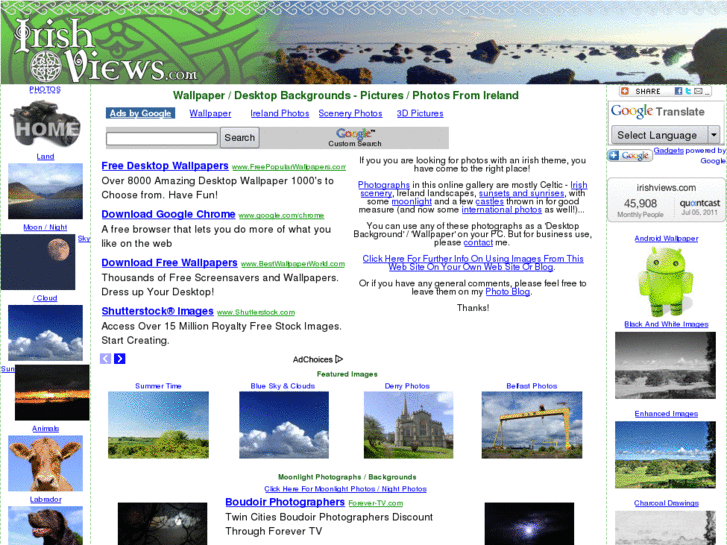Click the Photographs link in intro text
This screenshot has width=727, height=545.
pos(384,185)
